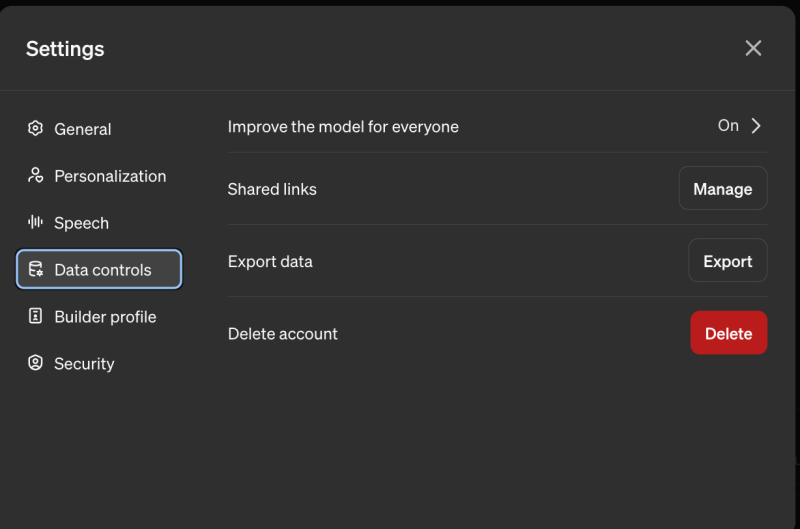This screenshot has width=800, height=529.
Task: Open the Security section label
Action: 84,364
